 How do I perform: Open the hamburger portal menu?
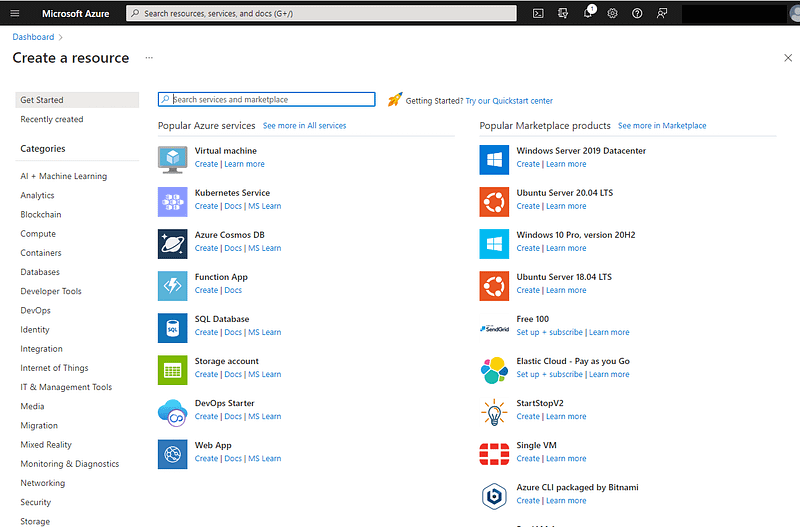(x=15, y=13)
